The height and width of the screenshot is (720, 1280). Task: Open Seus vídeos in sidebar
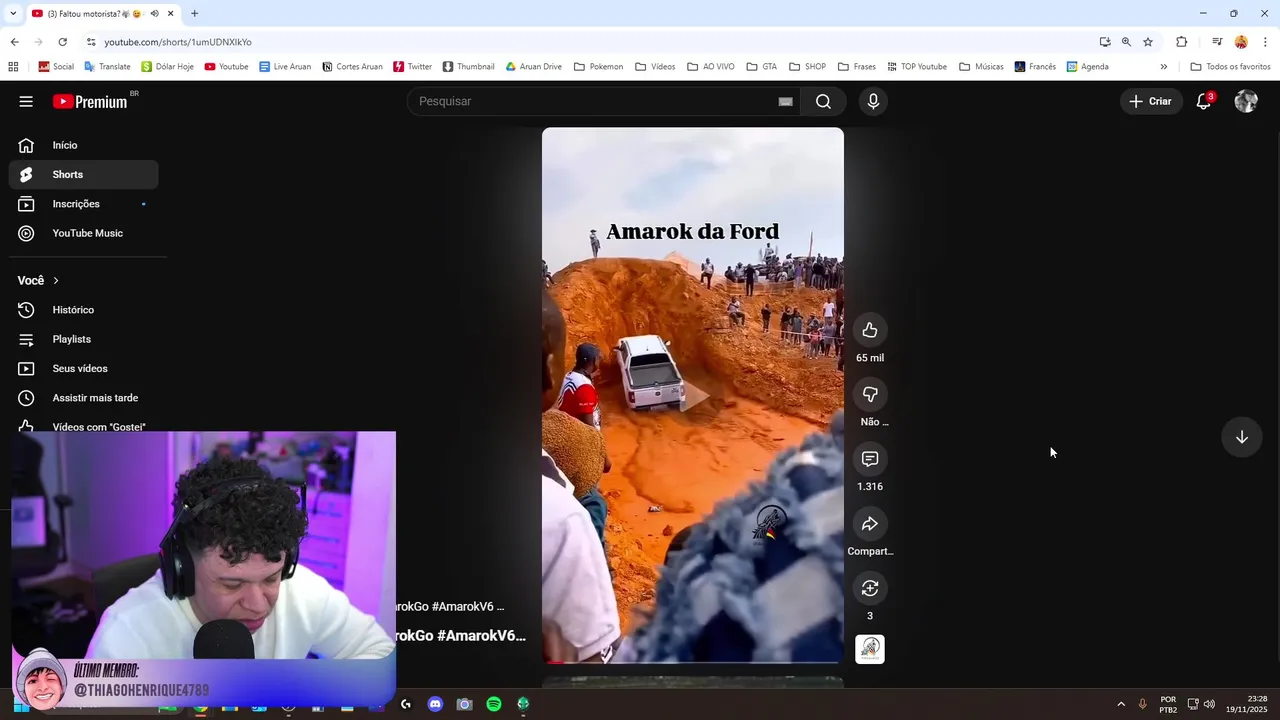[x=84, y=368]
